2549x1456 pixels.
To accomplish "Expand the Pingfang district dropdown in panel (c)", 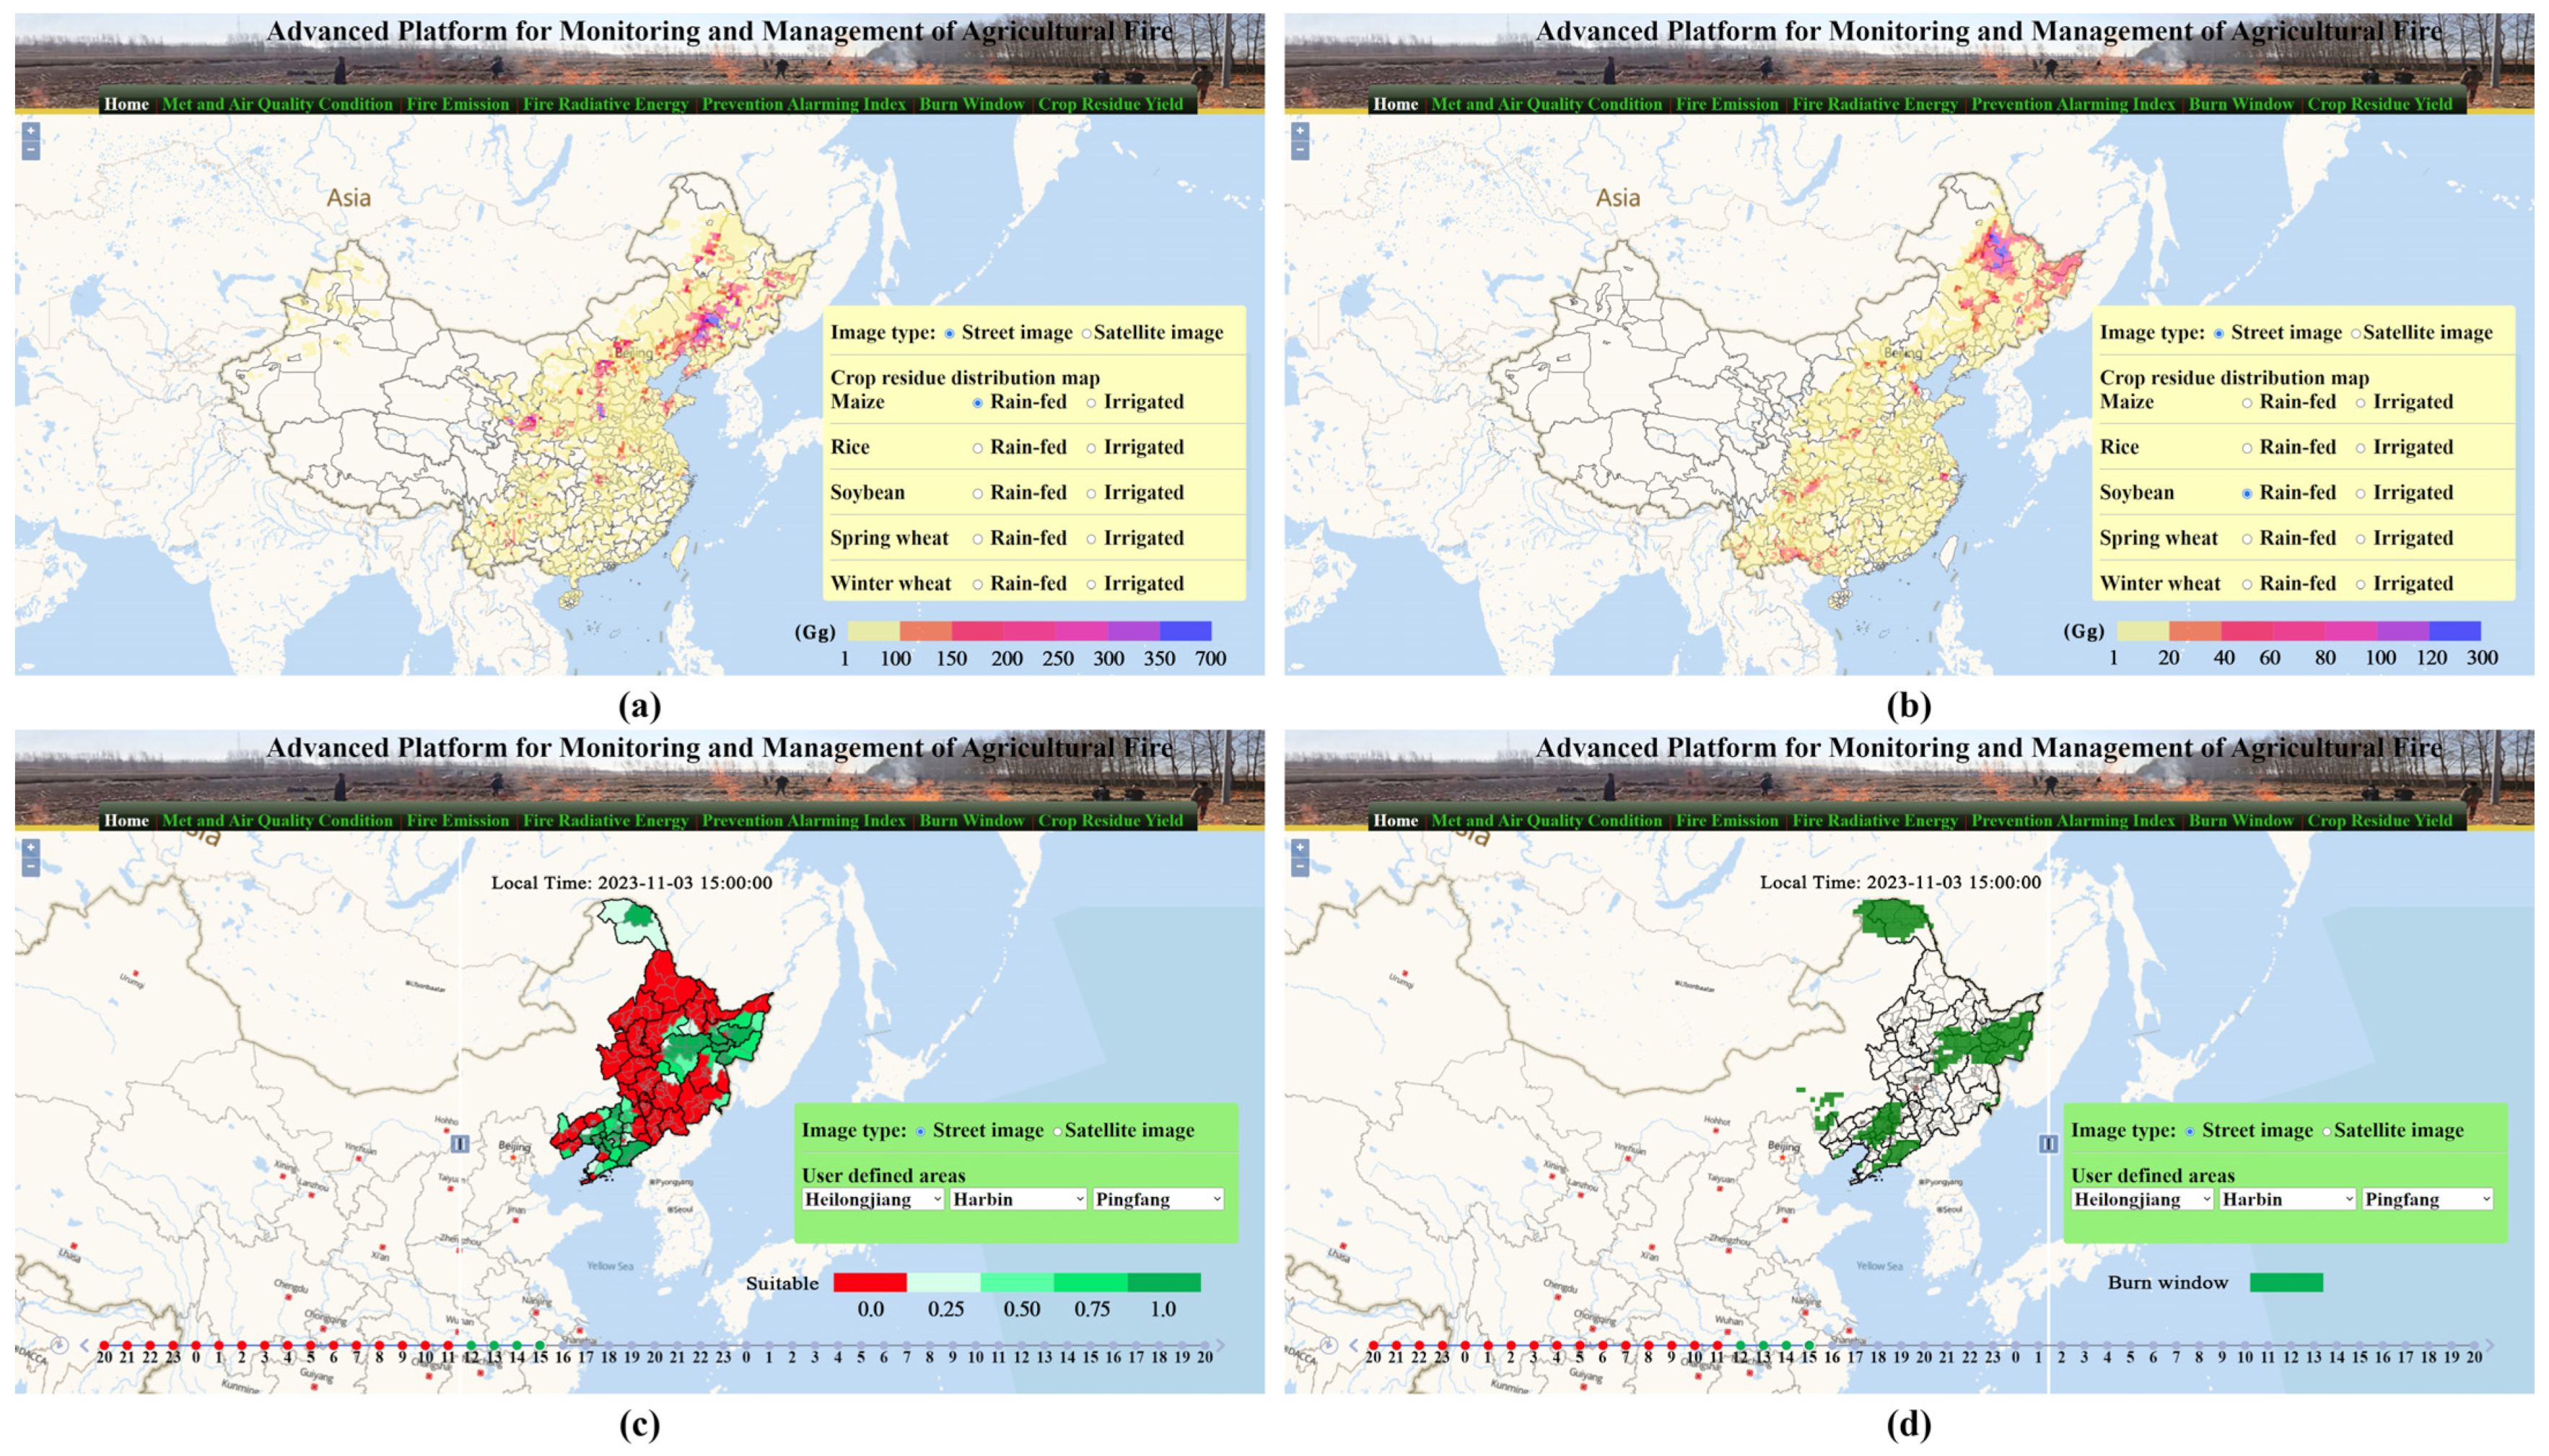I will click(1158, 1199).
